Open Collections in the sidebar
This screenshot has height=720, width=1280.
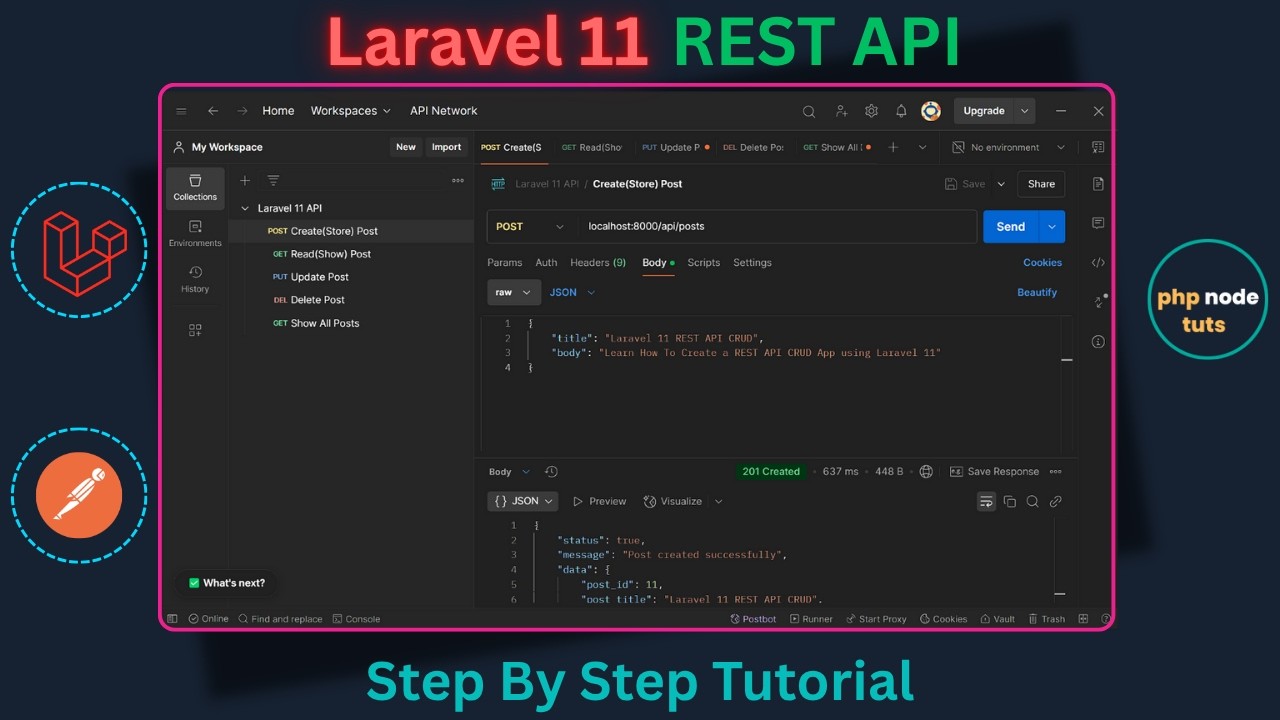(195, 187)
